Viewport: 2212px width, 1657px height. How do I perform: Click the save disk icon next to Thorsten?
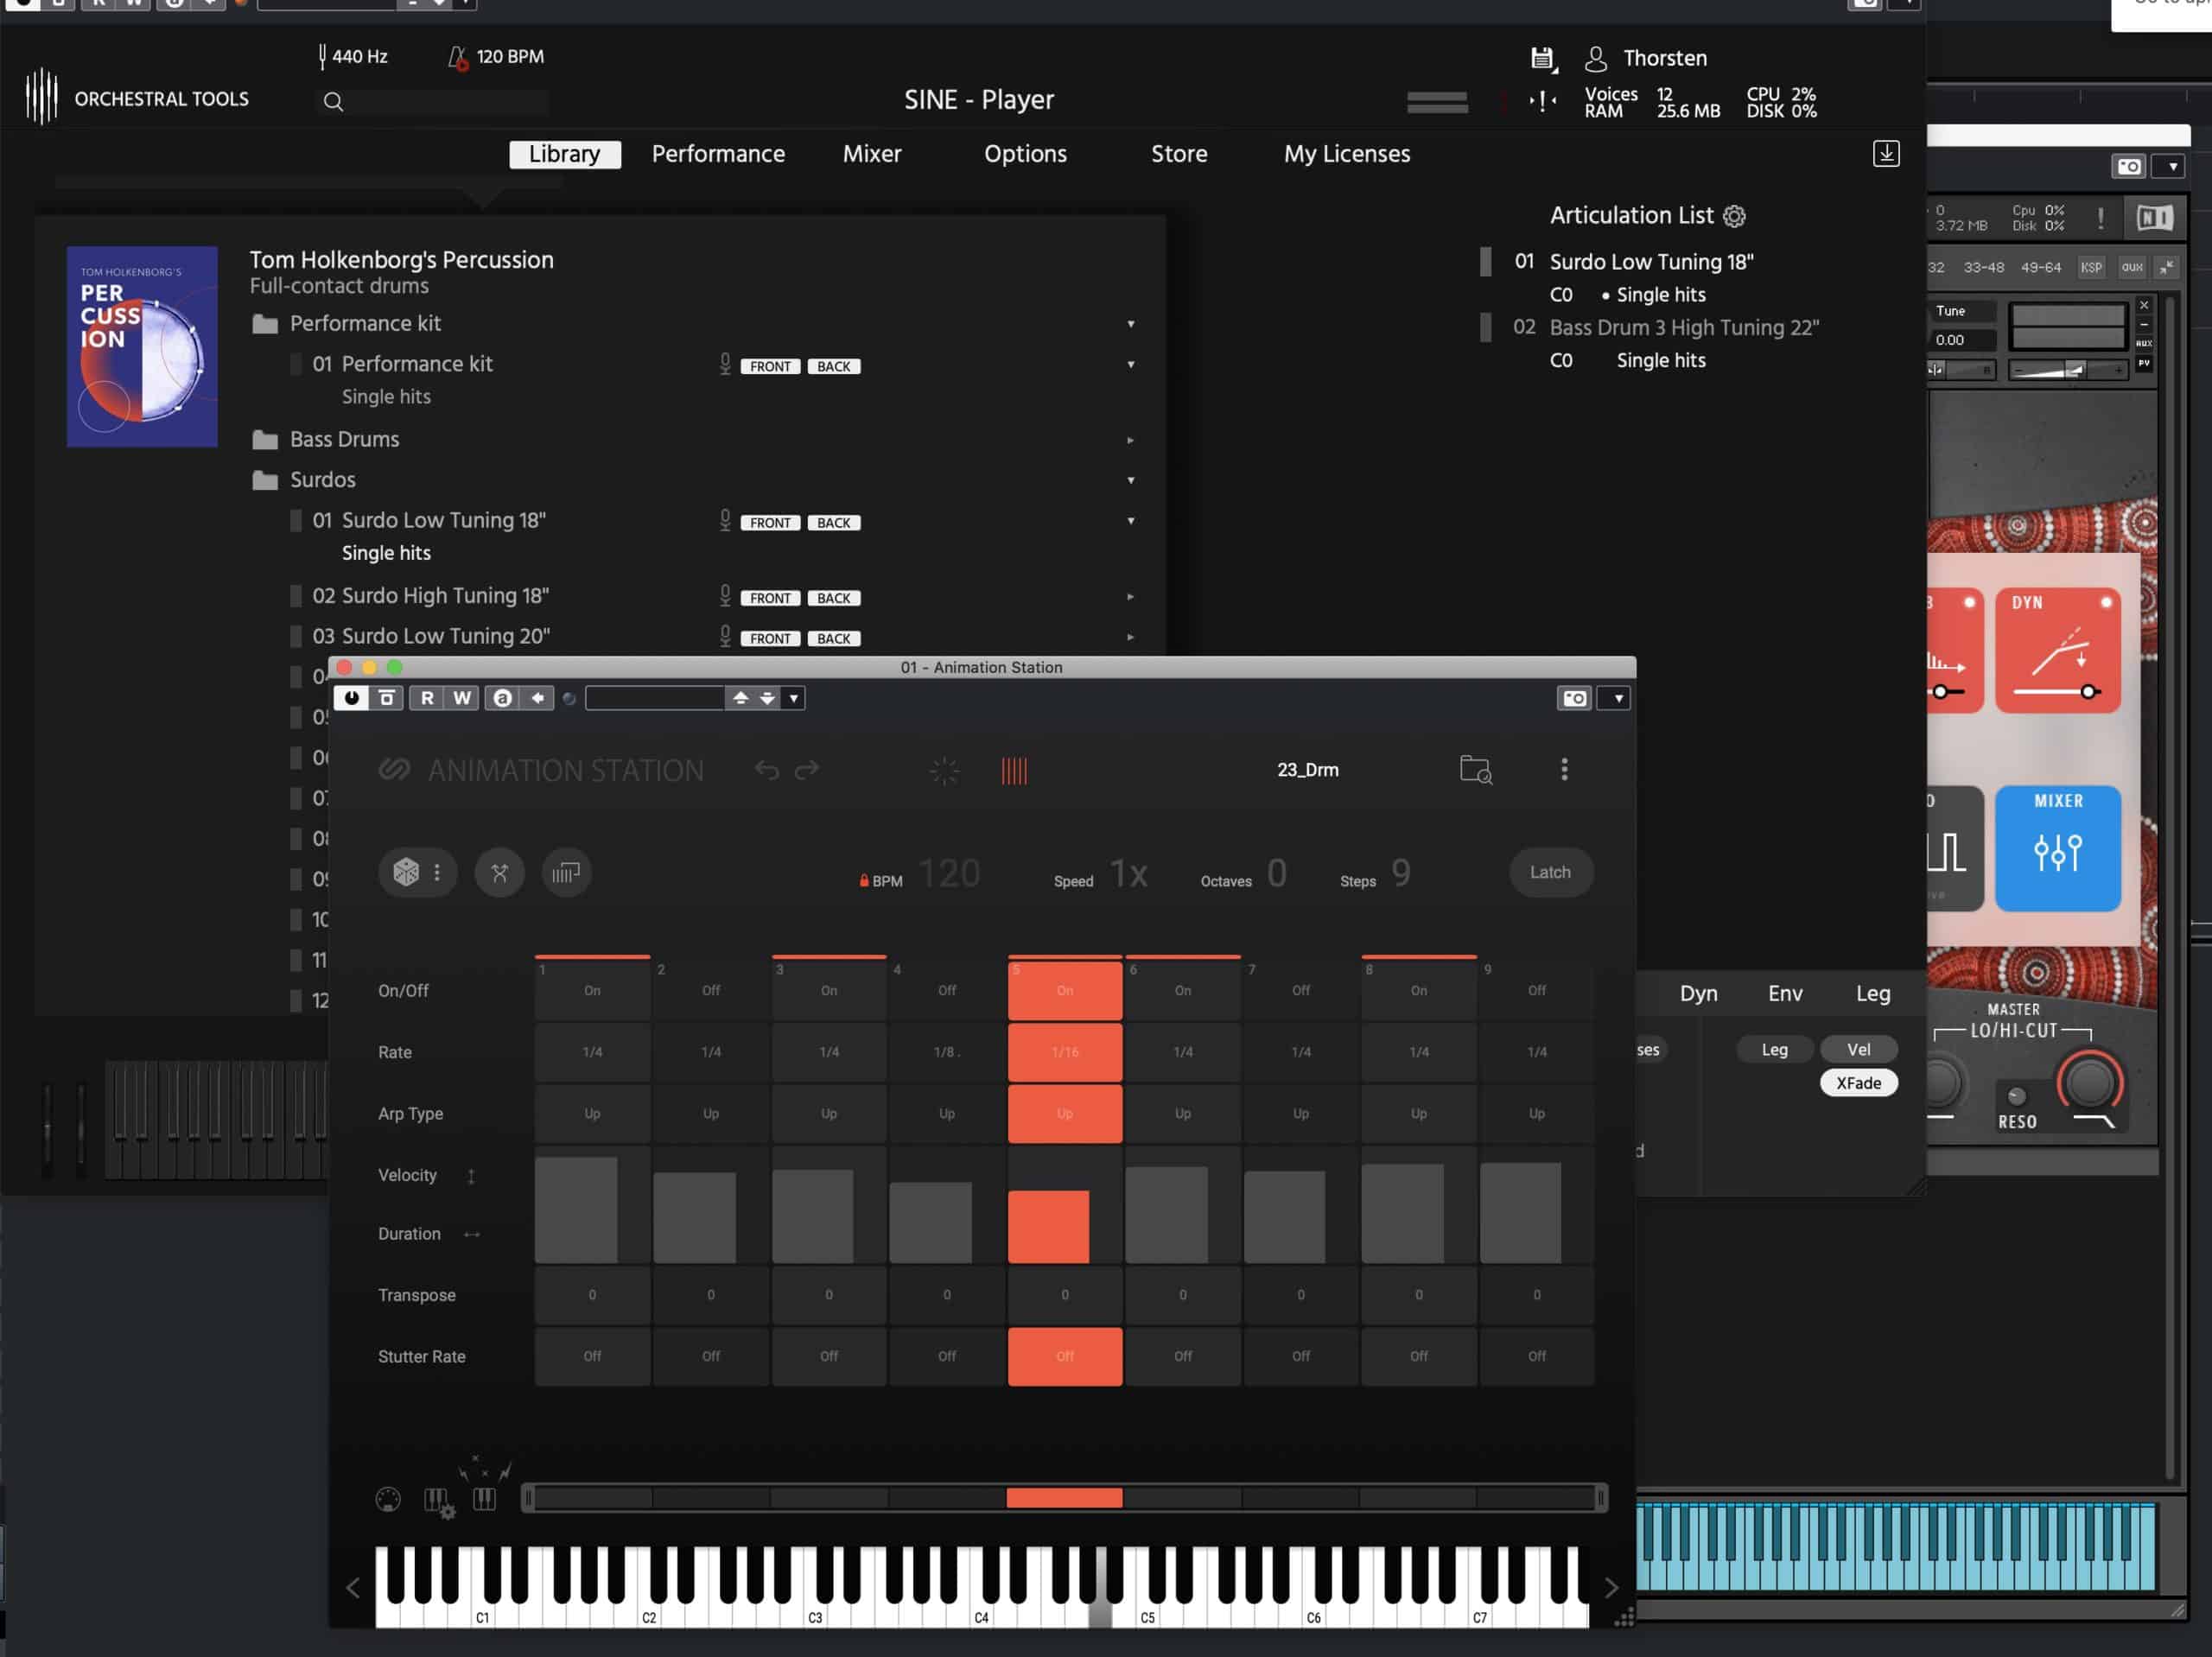1543,59
